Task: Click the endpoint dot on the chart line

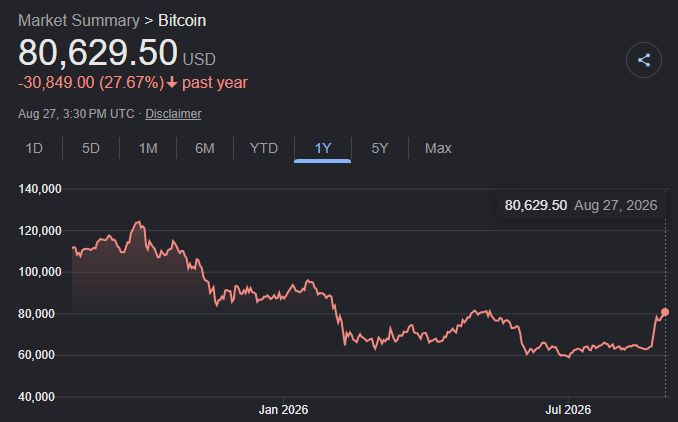Action: click(x=665, y=312)
